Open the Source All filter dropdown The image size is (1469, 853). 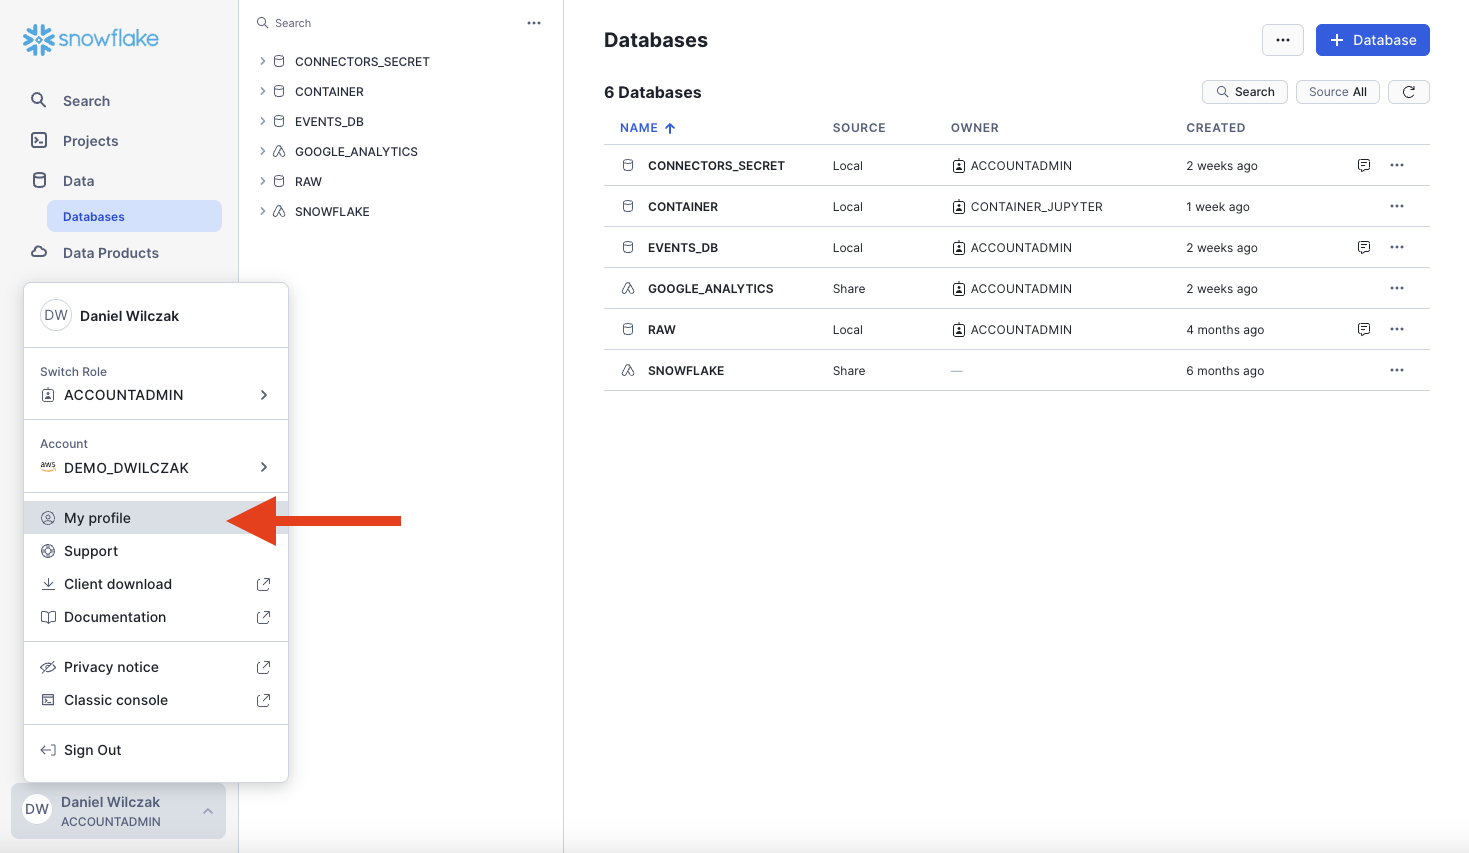1337,92
